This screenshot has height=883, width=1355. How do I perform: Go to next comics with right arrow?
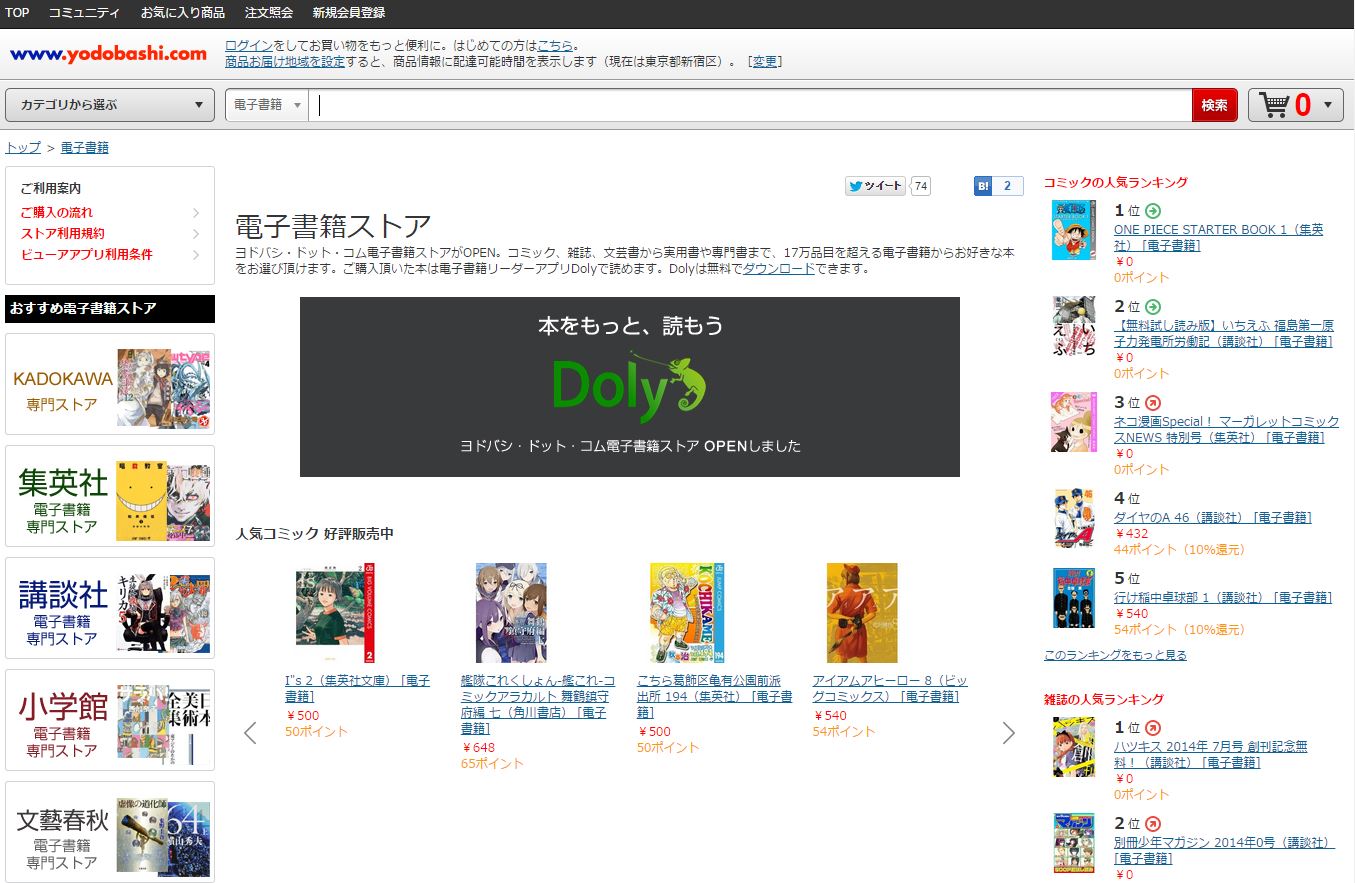(x=1008, y=733)
